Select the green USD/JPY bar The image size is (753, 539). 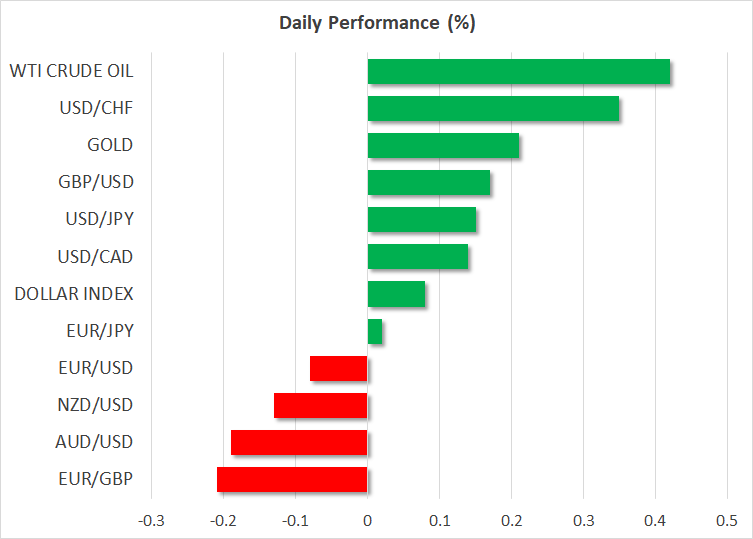coord(421,219)
